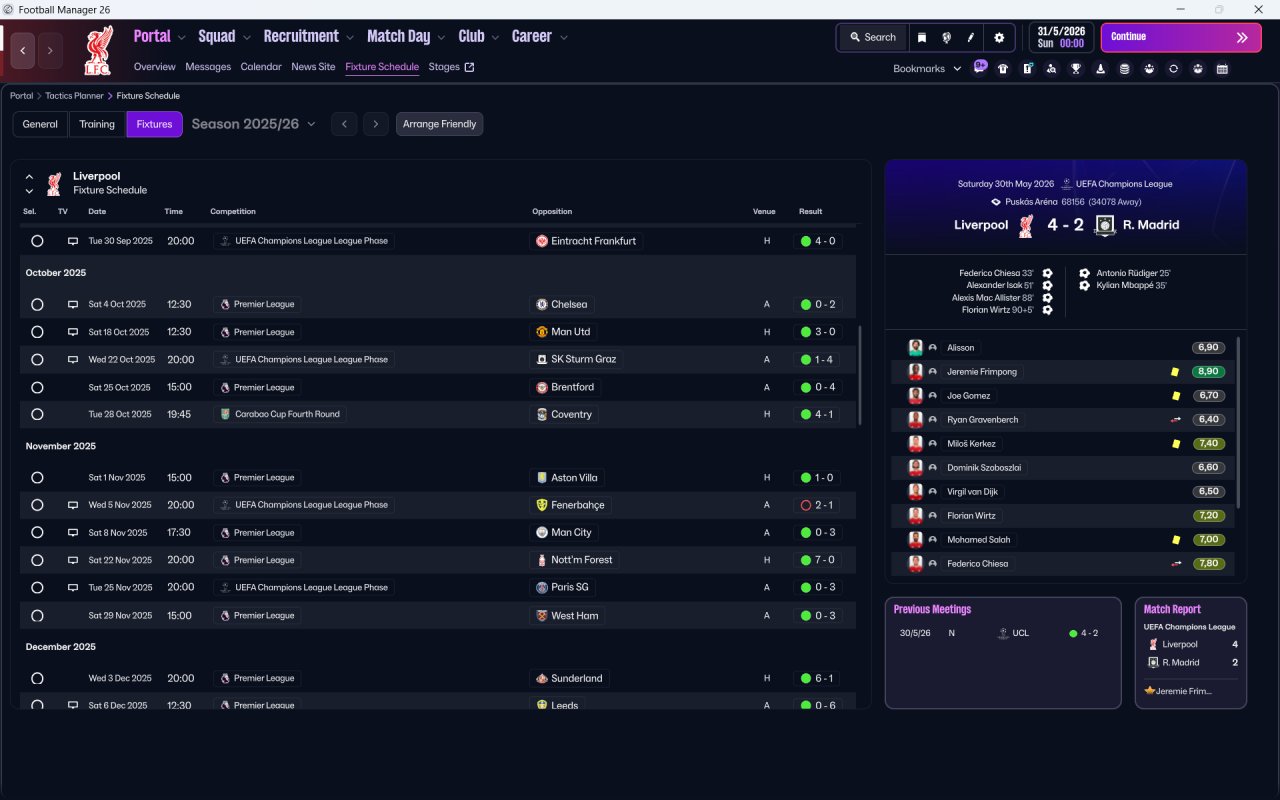
Task: Click the Date column header
Action: coord(97,212)
